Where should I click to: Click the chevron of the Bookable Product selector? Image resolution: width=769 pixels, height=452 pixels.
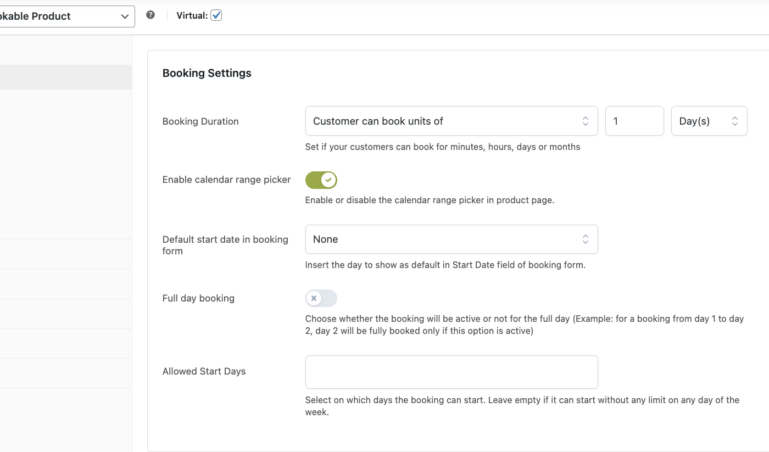tap(125, 16)
